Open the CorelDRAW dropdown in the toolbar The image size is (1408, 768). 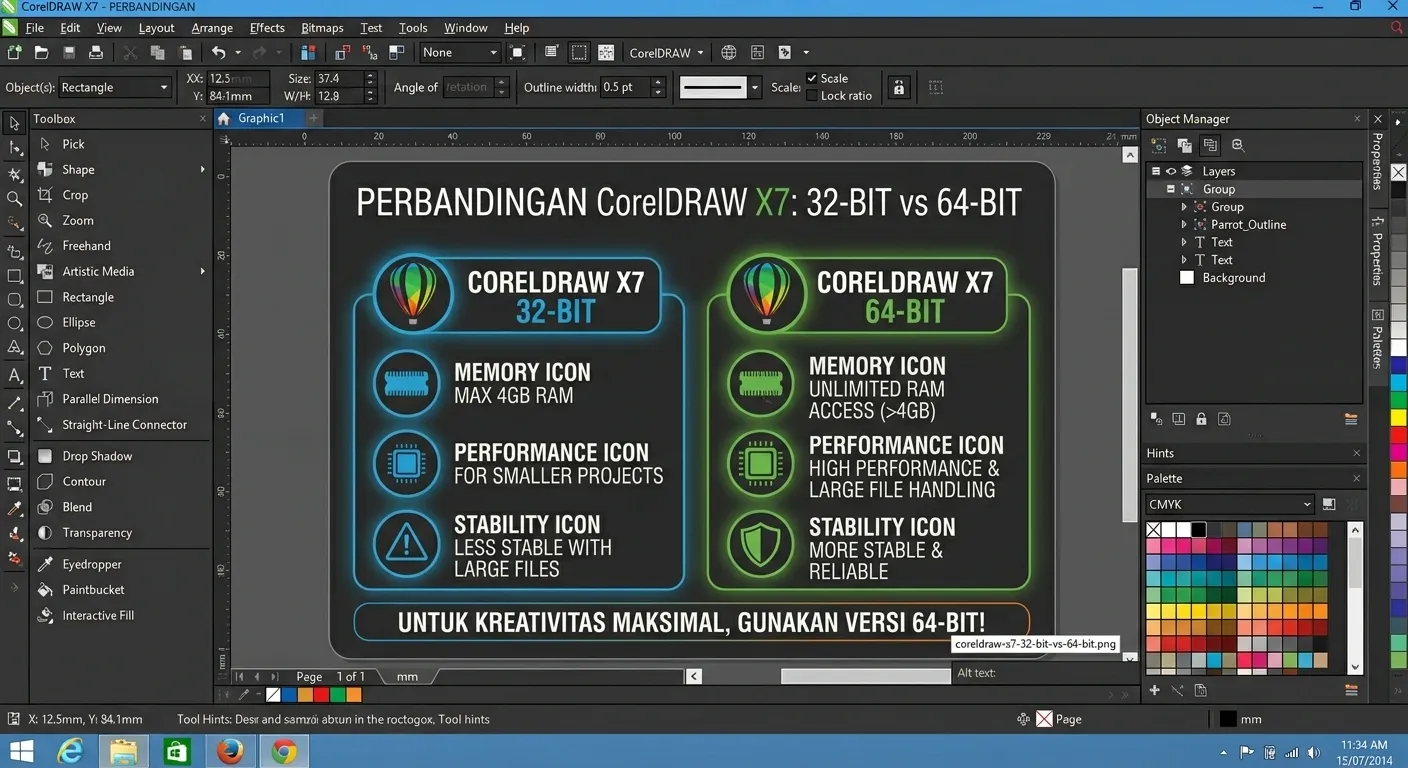tap(667, 52)
